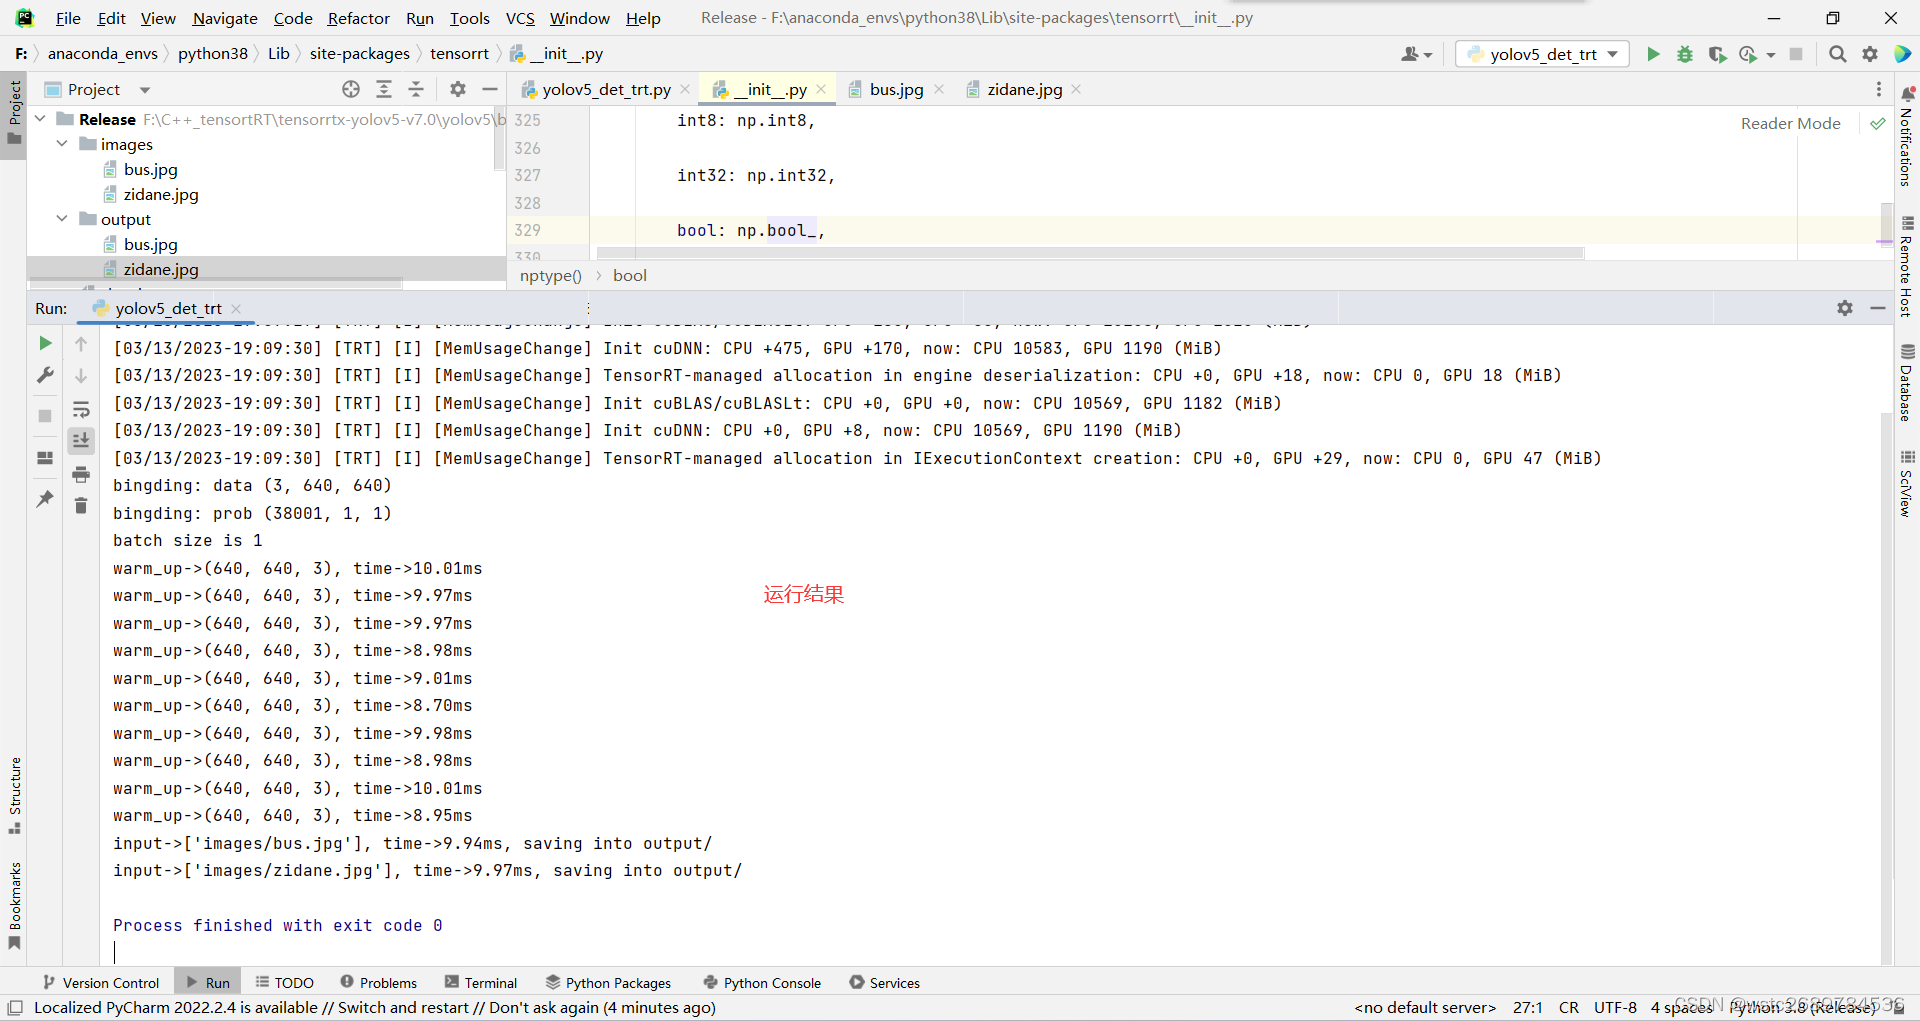Open Python Packages tool window
The width and height of the screenshot is (1920, 1021).
(609, 983)
